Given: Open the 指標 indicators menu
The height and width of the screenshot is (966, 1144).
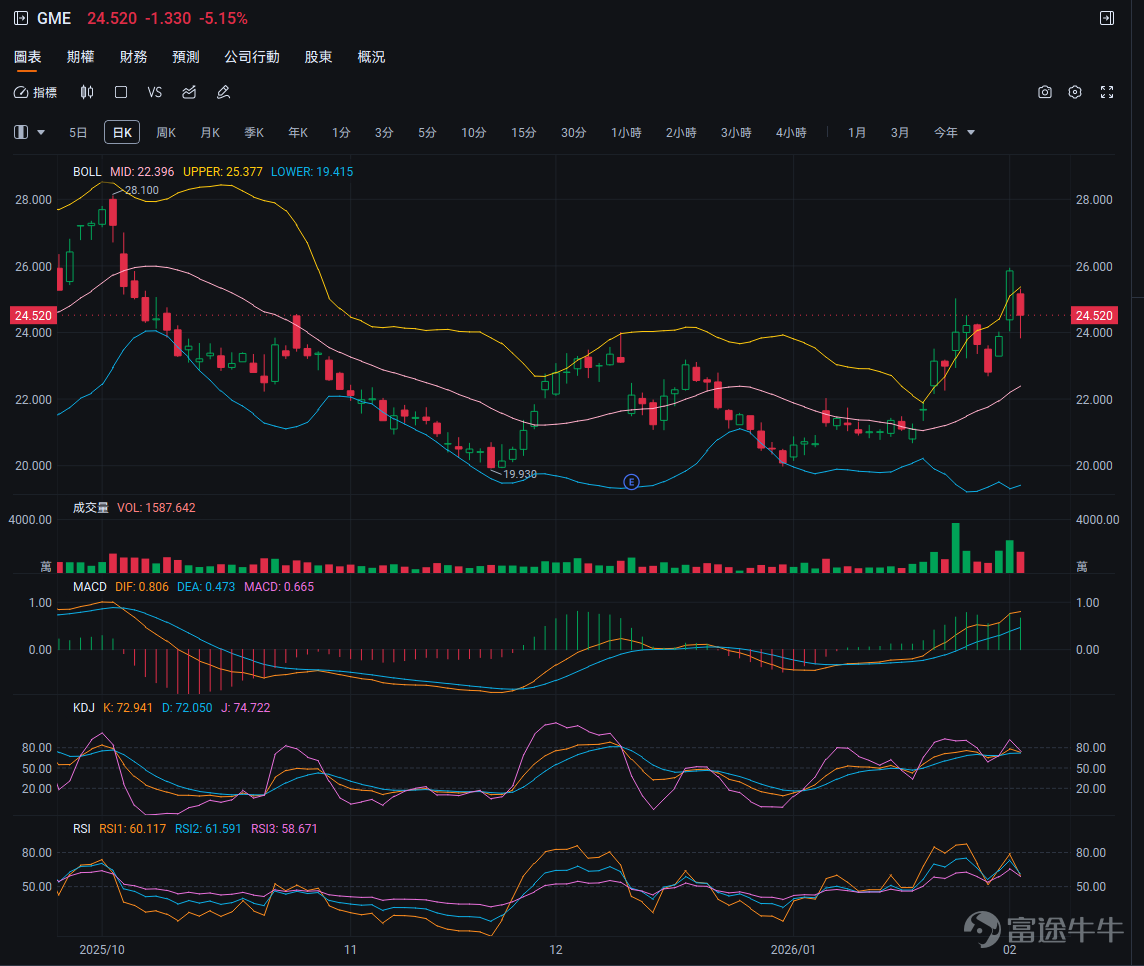Looking at the screenshot, I should tap(36, 92).
